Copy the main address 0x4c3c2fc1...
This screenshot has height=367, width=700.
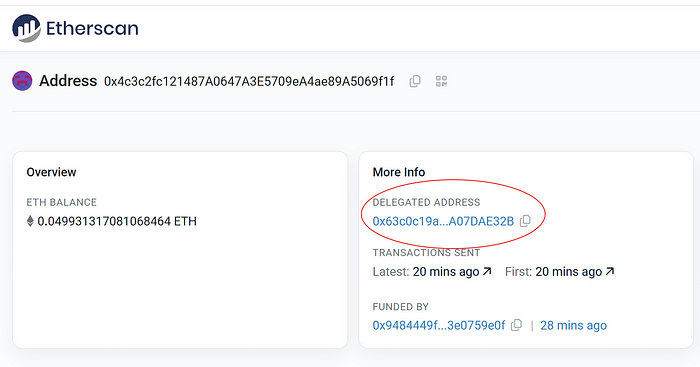click(415, 81)
